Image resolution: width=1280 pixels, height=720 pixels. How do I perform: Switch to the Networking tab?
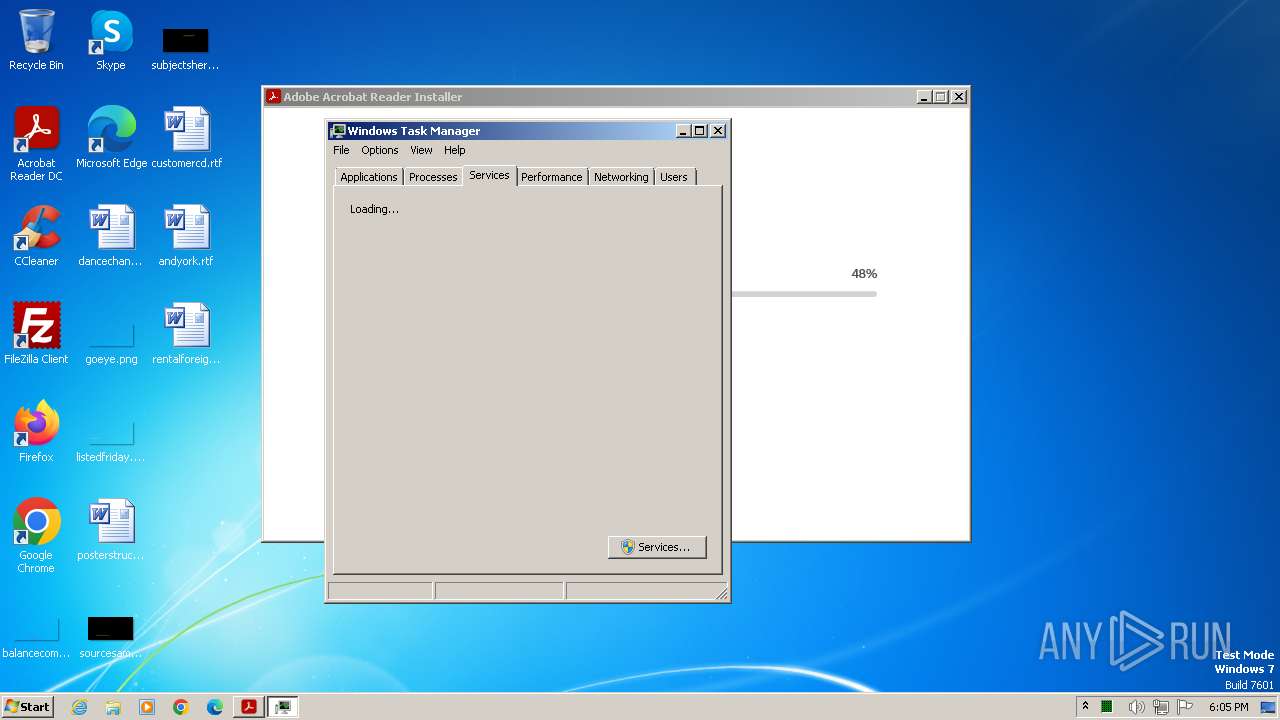621,177
